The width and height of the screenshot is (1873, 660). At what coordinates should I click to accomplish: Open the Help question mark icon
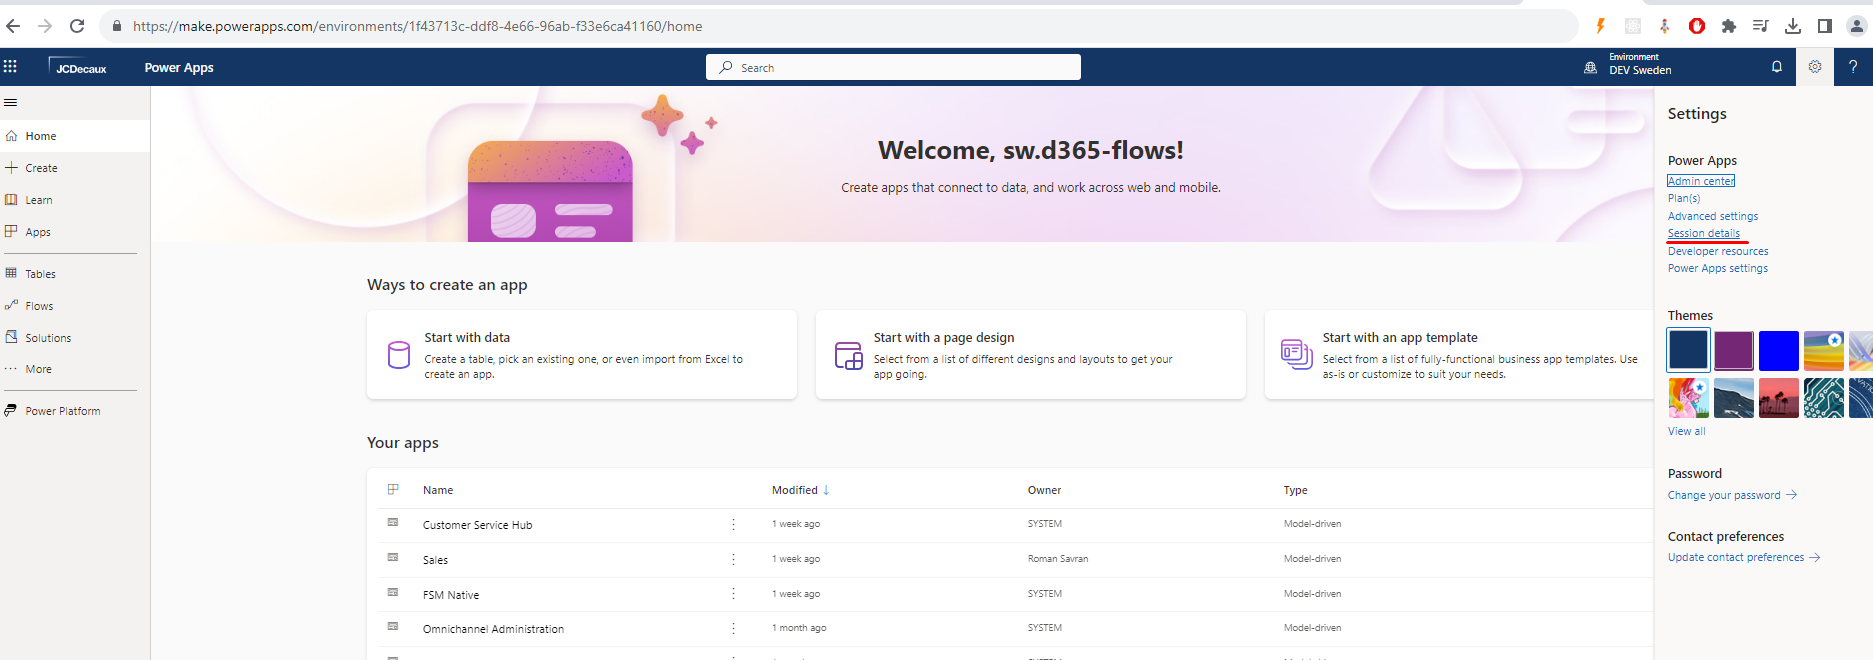pyautogui.click(x=1853, y=67)
